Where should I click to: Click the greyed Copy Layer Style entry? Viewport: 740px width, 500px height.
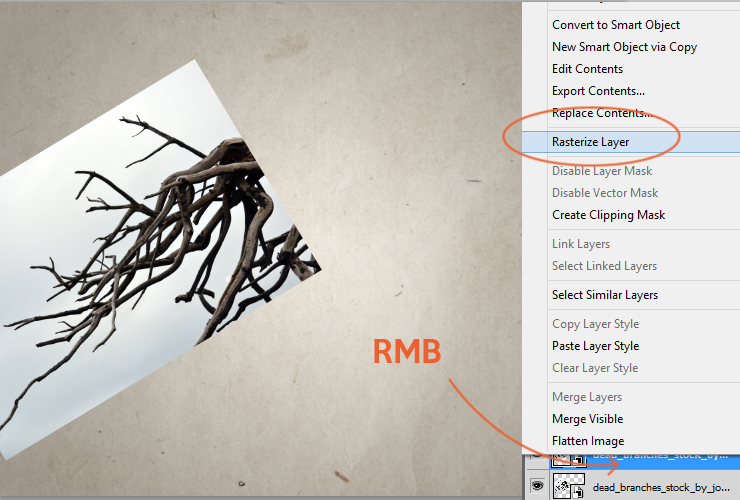[x=596, y=324]
